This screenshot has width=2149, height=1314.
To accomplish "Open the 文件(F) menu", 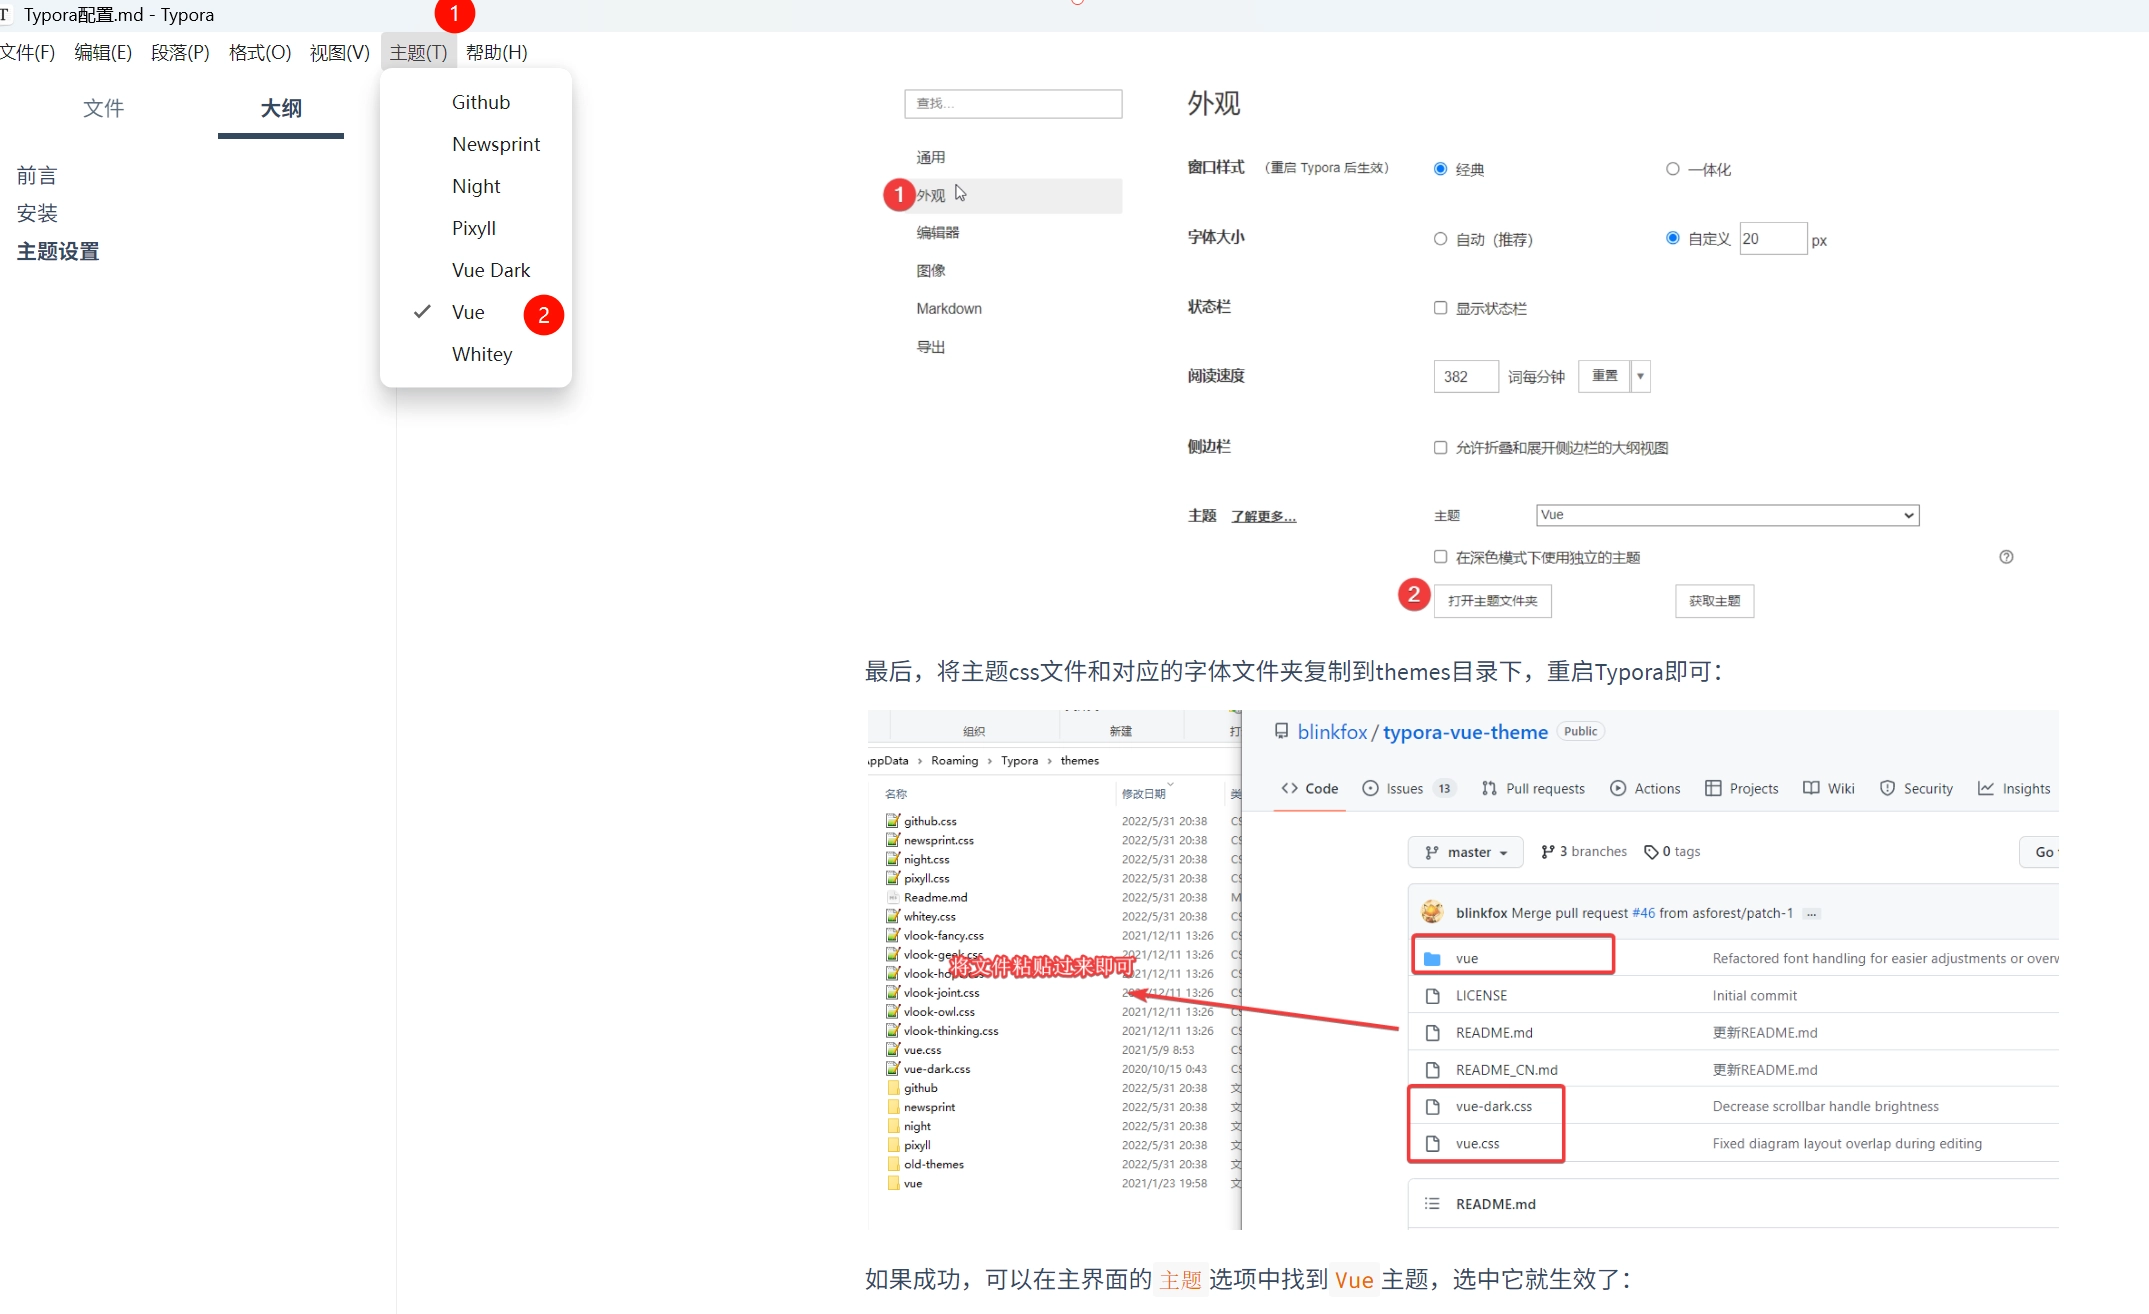I will point(28,52).
